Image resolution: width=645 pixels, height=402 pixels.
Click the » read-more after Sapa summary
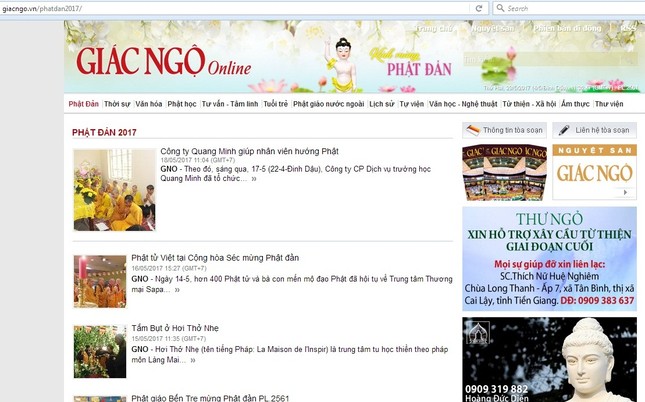(x=177, y=290)
